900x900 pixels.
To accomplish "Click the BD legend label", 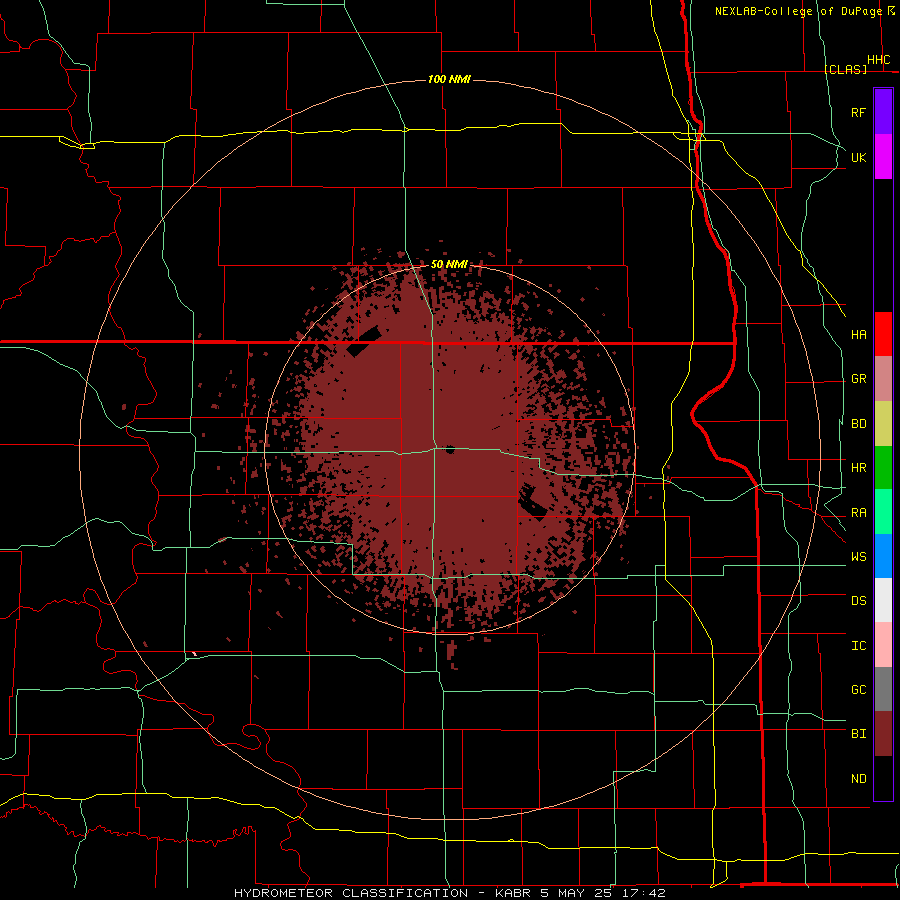I will click(x=859, y=424).
